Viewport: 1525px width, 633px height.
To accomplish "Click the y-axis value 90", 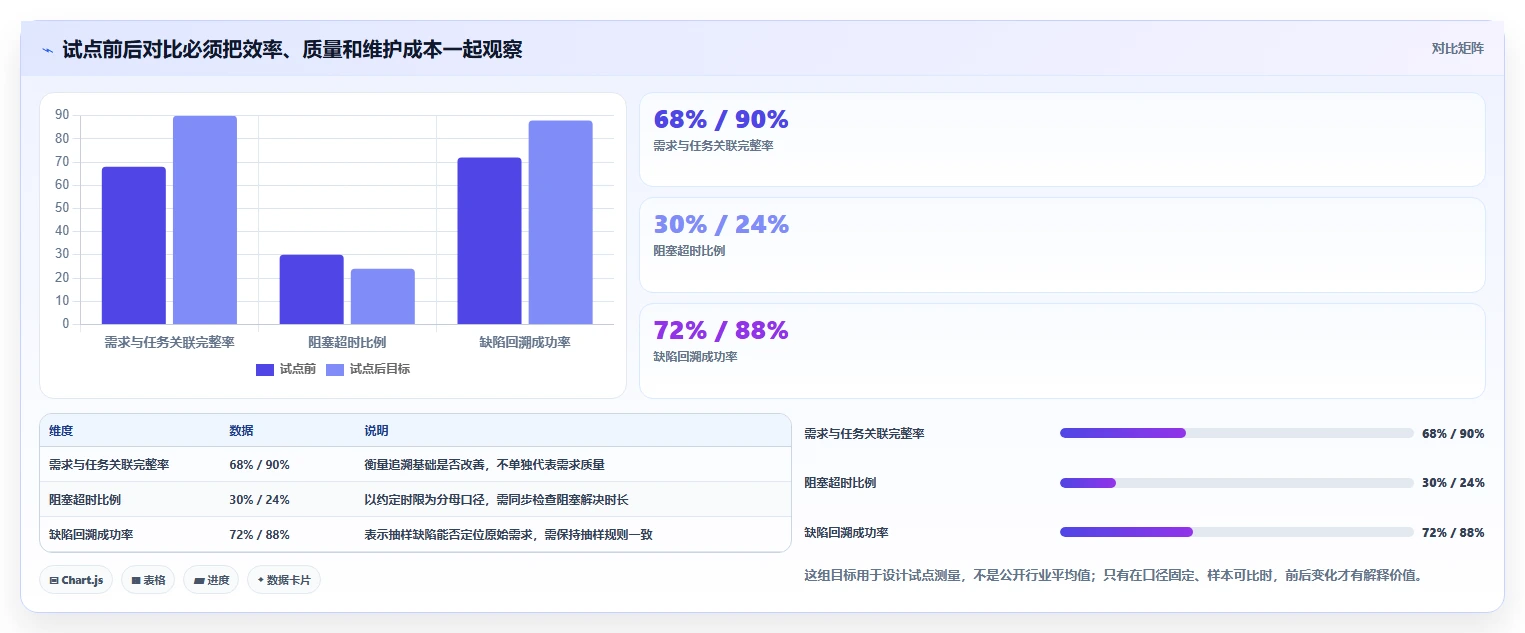I will tap(62, 115).
